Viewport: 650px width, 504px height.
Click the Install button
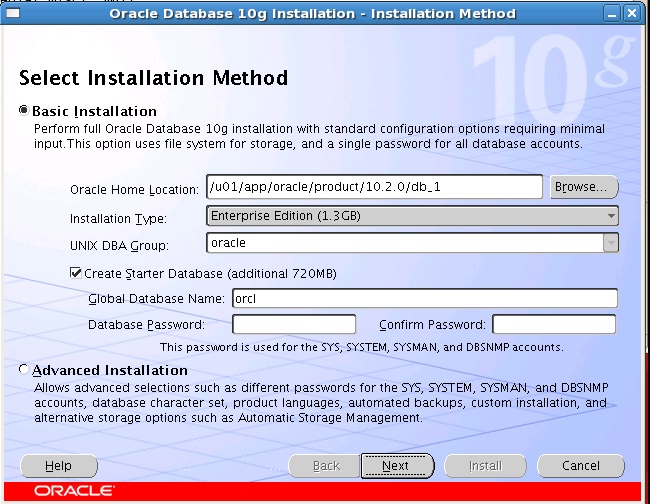[x=485, y=466]
